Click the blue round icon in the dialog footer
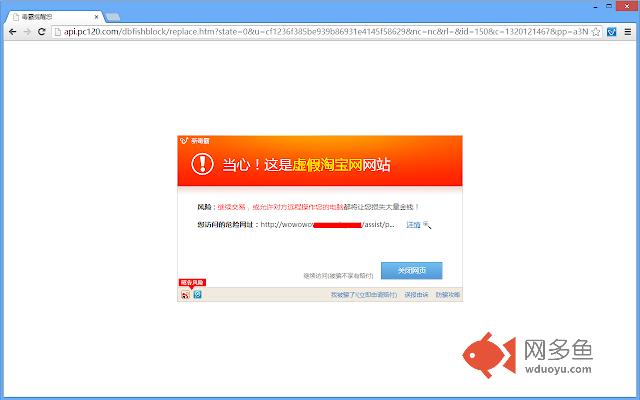Screen dimensions: 640x400 (198, 294)
